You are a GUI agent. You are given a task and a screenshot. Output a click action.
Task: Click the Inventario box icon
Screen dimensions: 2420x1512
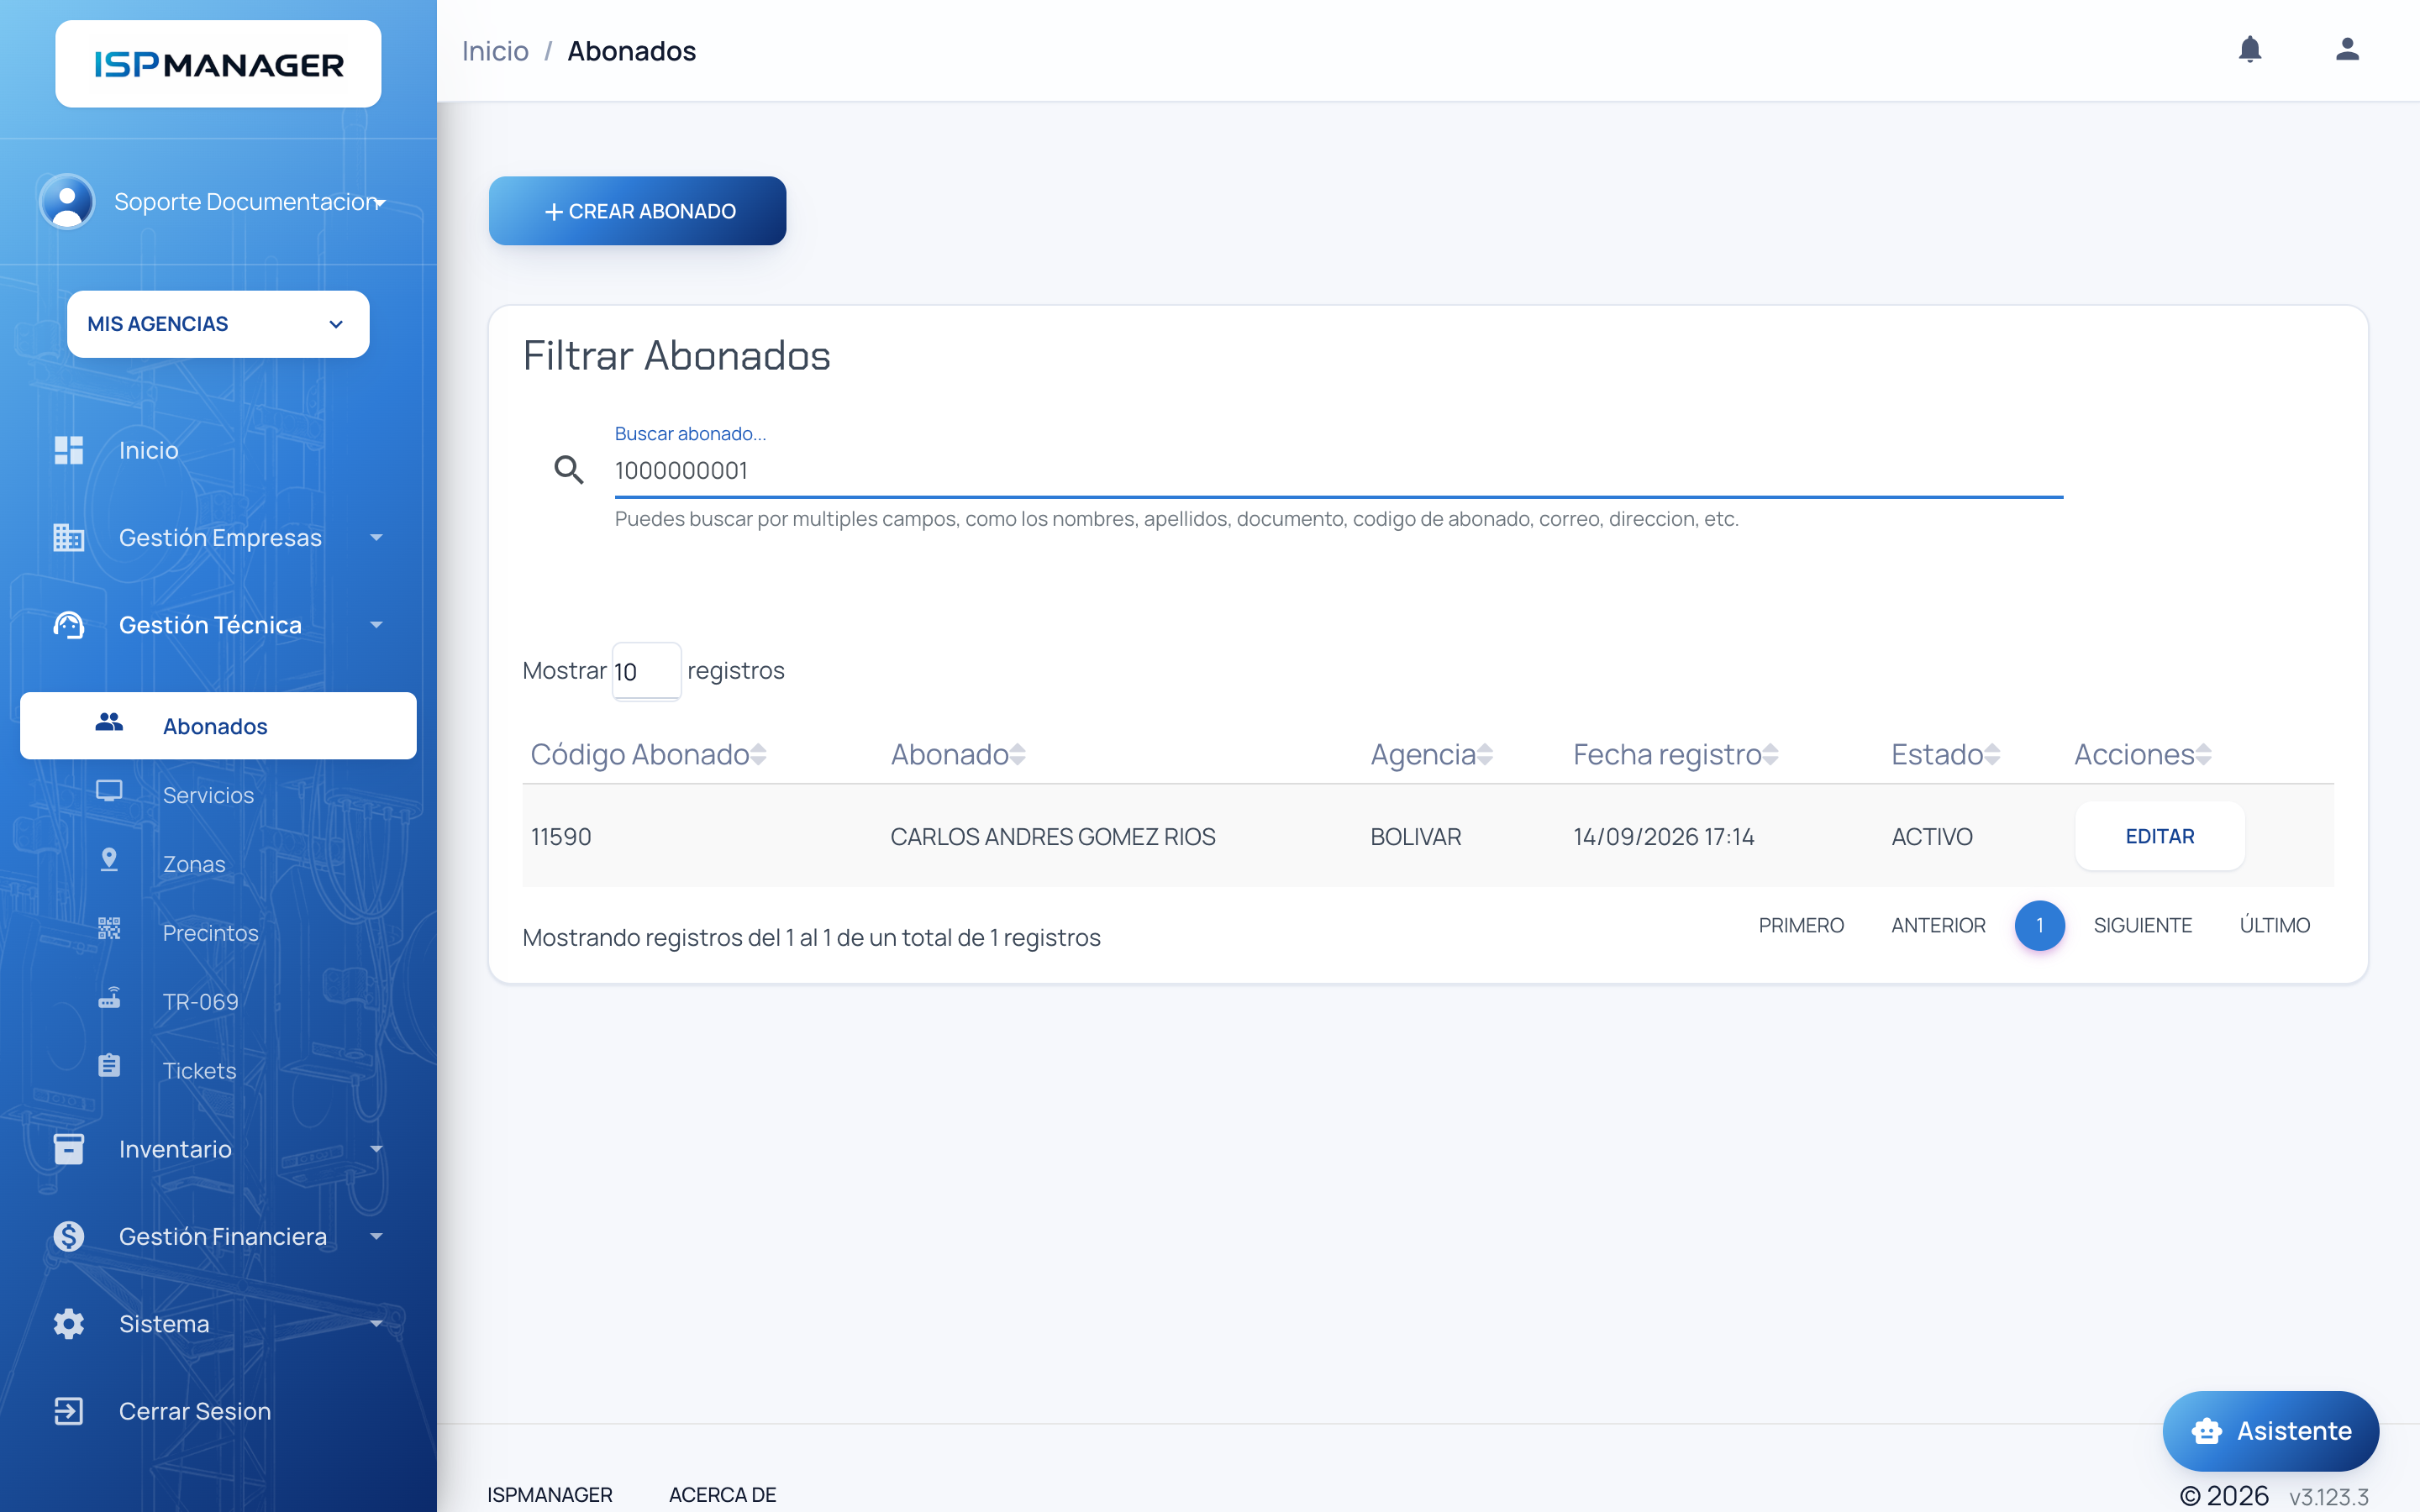pos(68,1149)
